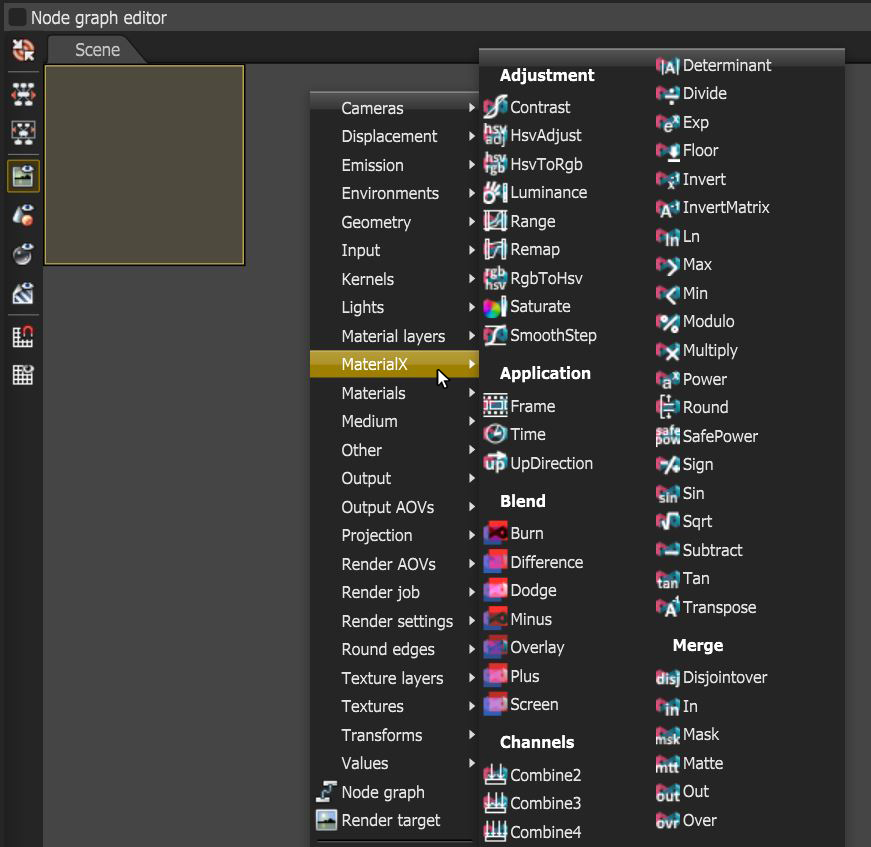Open the Lights menu entry

pos(394,307)
